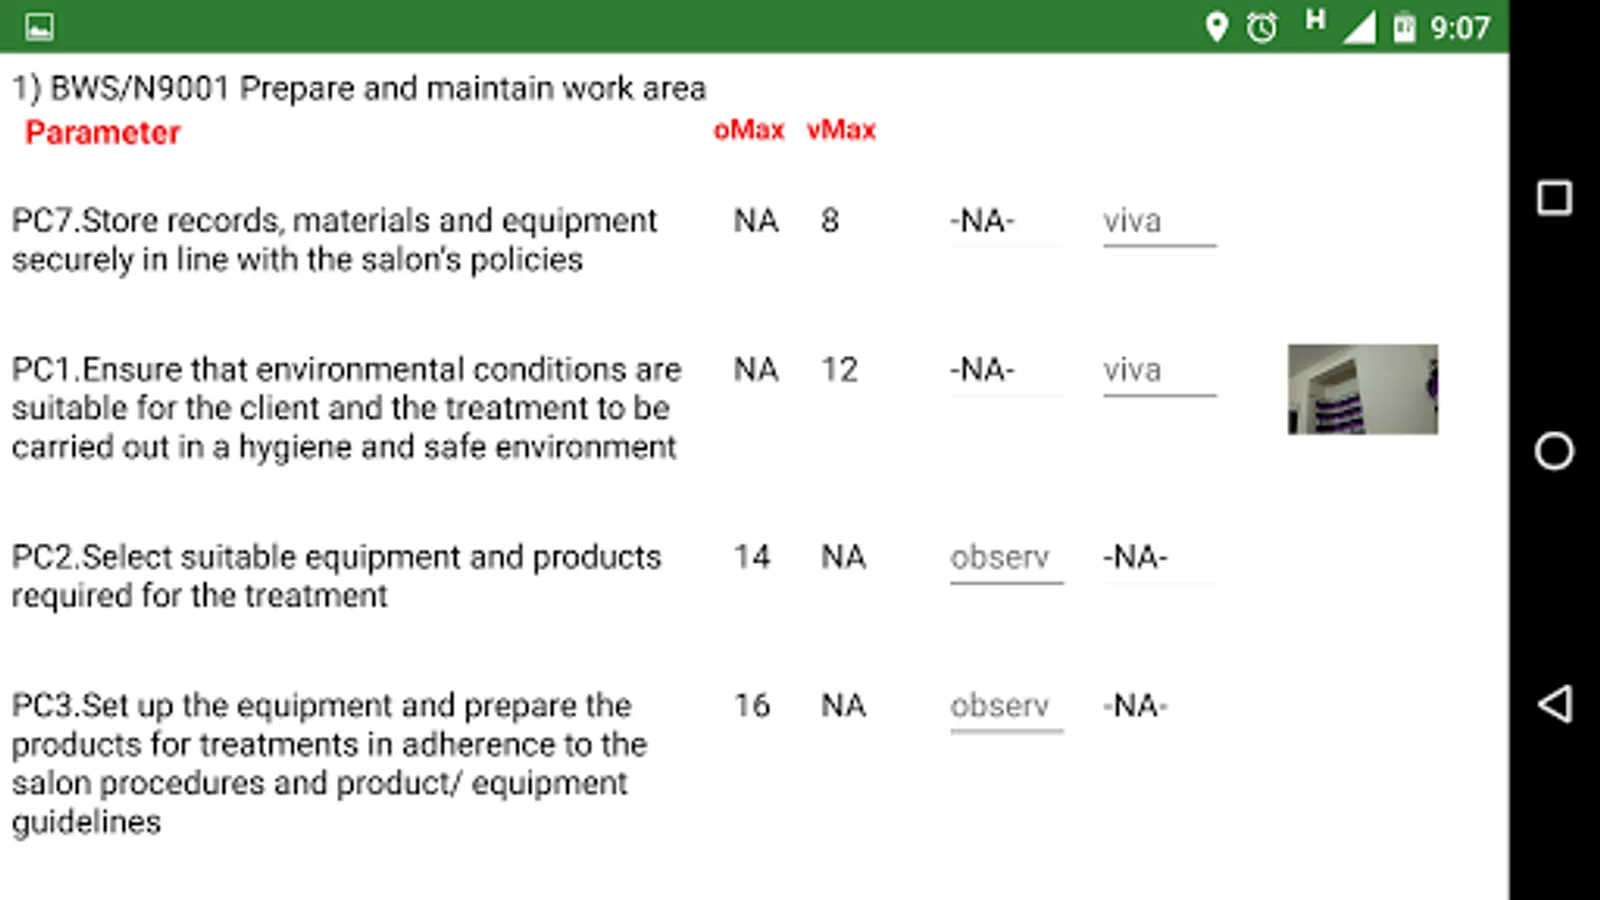Tap the oMax NA value for PC7
The height and width of the screenshot is (900, 1600).
pos(756,220)
